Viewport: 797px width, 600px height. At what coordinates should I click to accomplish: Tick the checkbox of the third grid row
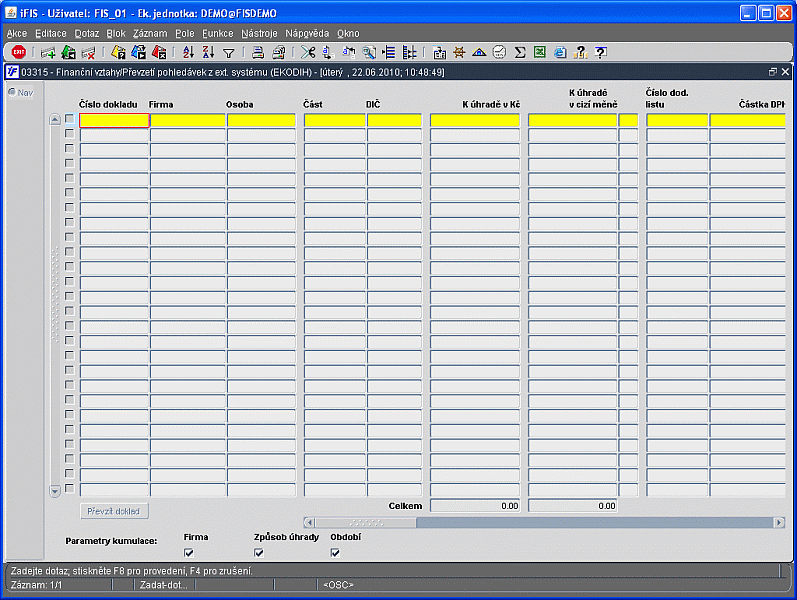70,148
